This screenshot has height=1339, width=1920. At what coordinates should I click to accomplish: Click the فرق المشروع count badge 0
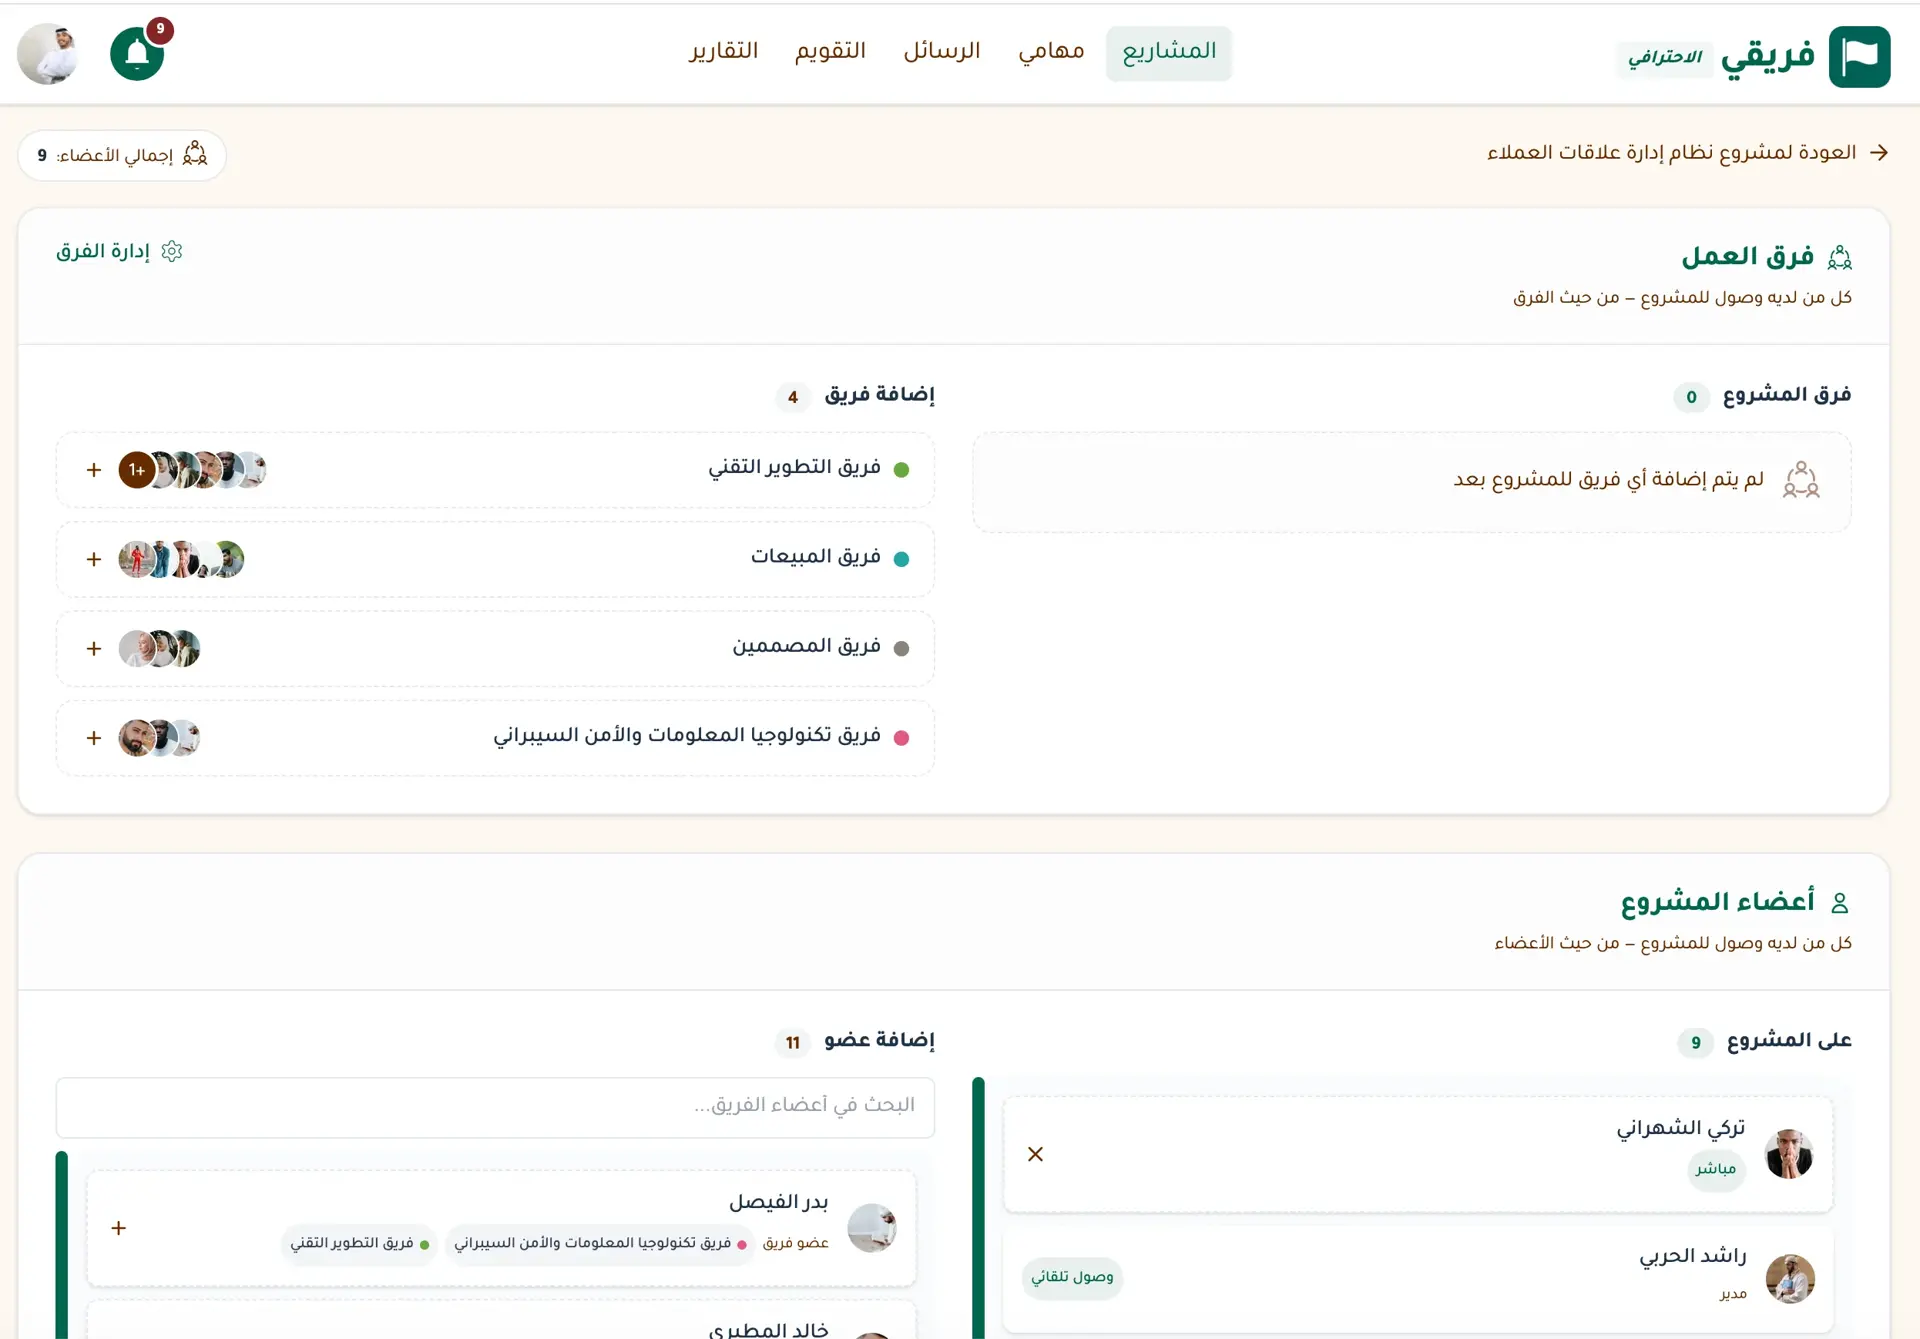[x=1691, y=397]
